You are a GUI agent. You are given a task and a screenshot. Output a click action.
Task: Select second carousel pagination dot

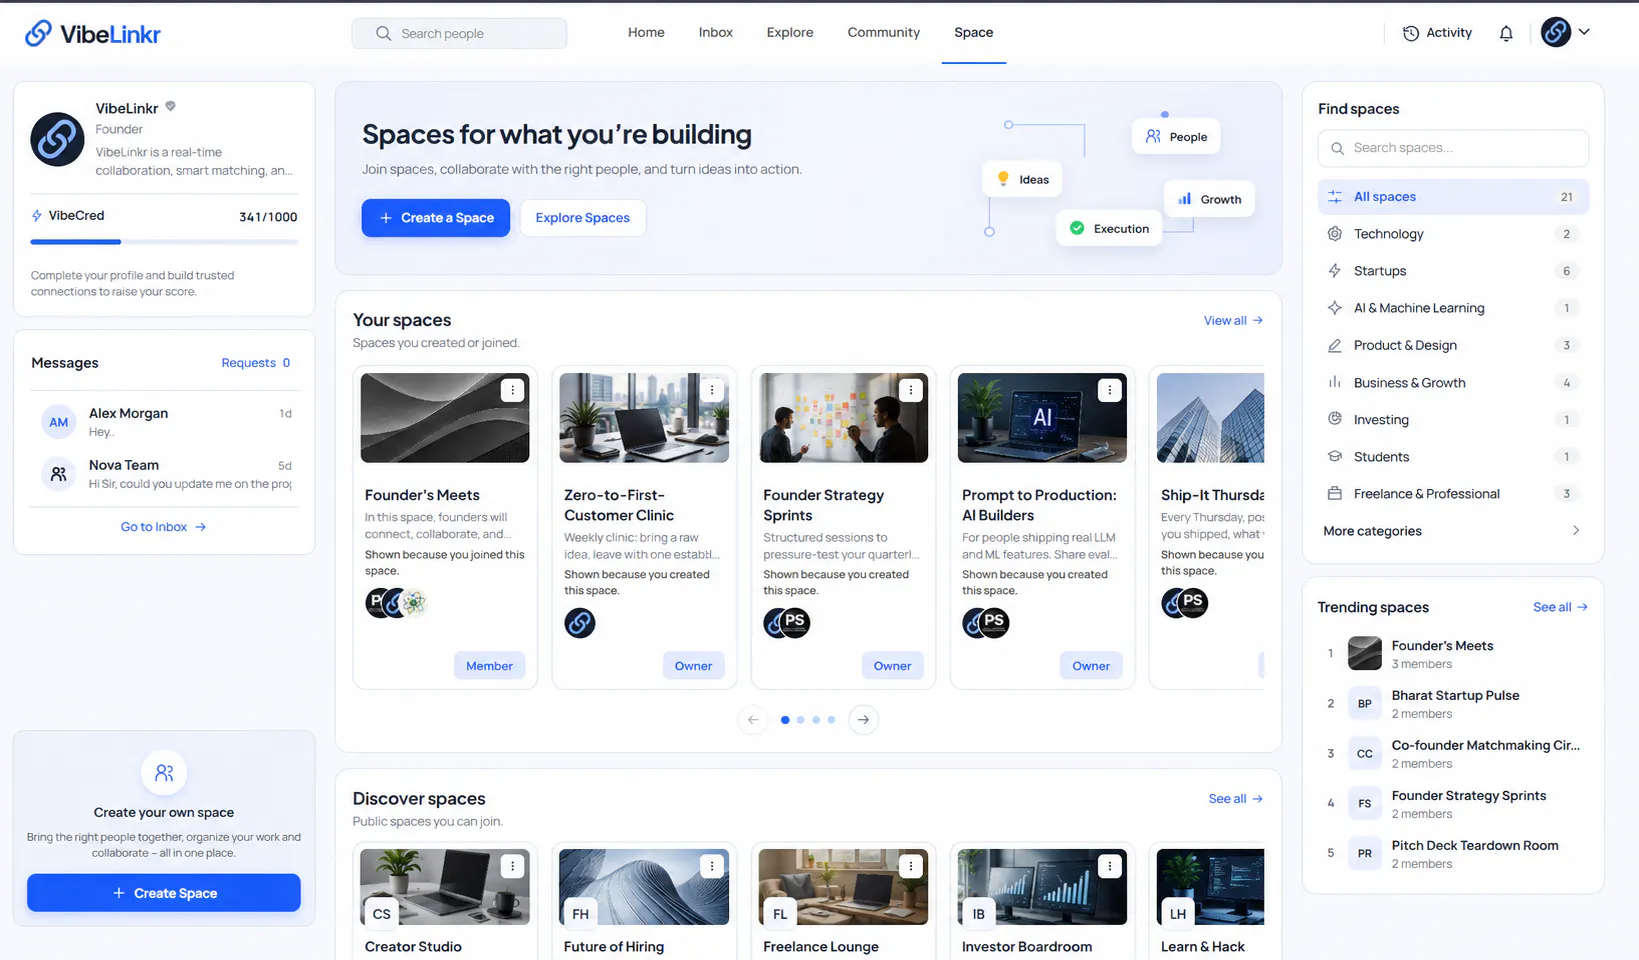[801, 720]
